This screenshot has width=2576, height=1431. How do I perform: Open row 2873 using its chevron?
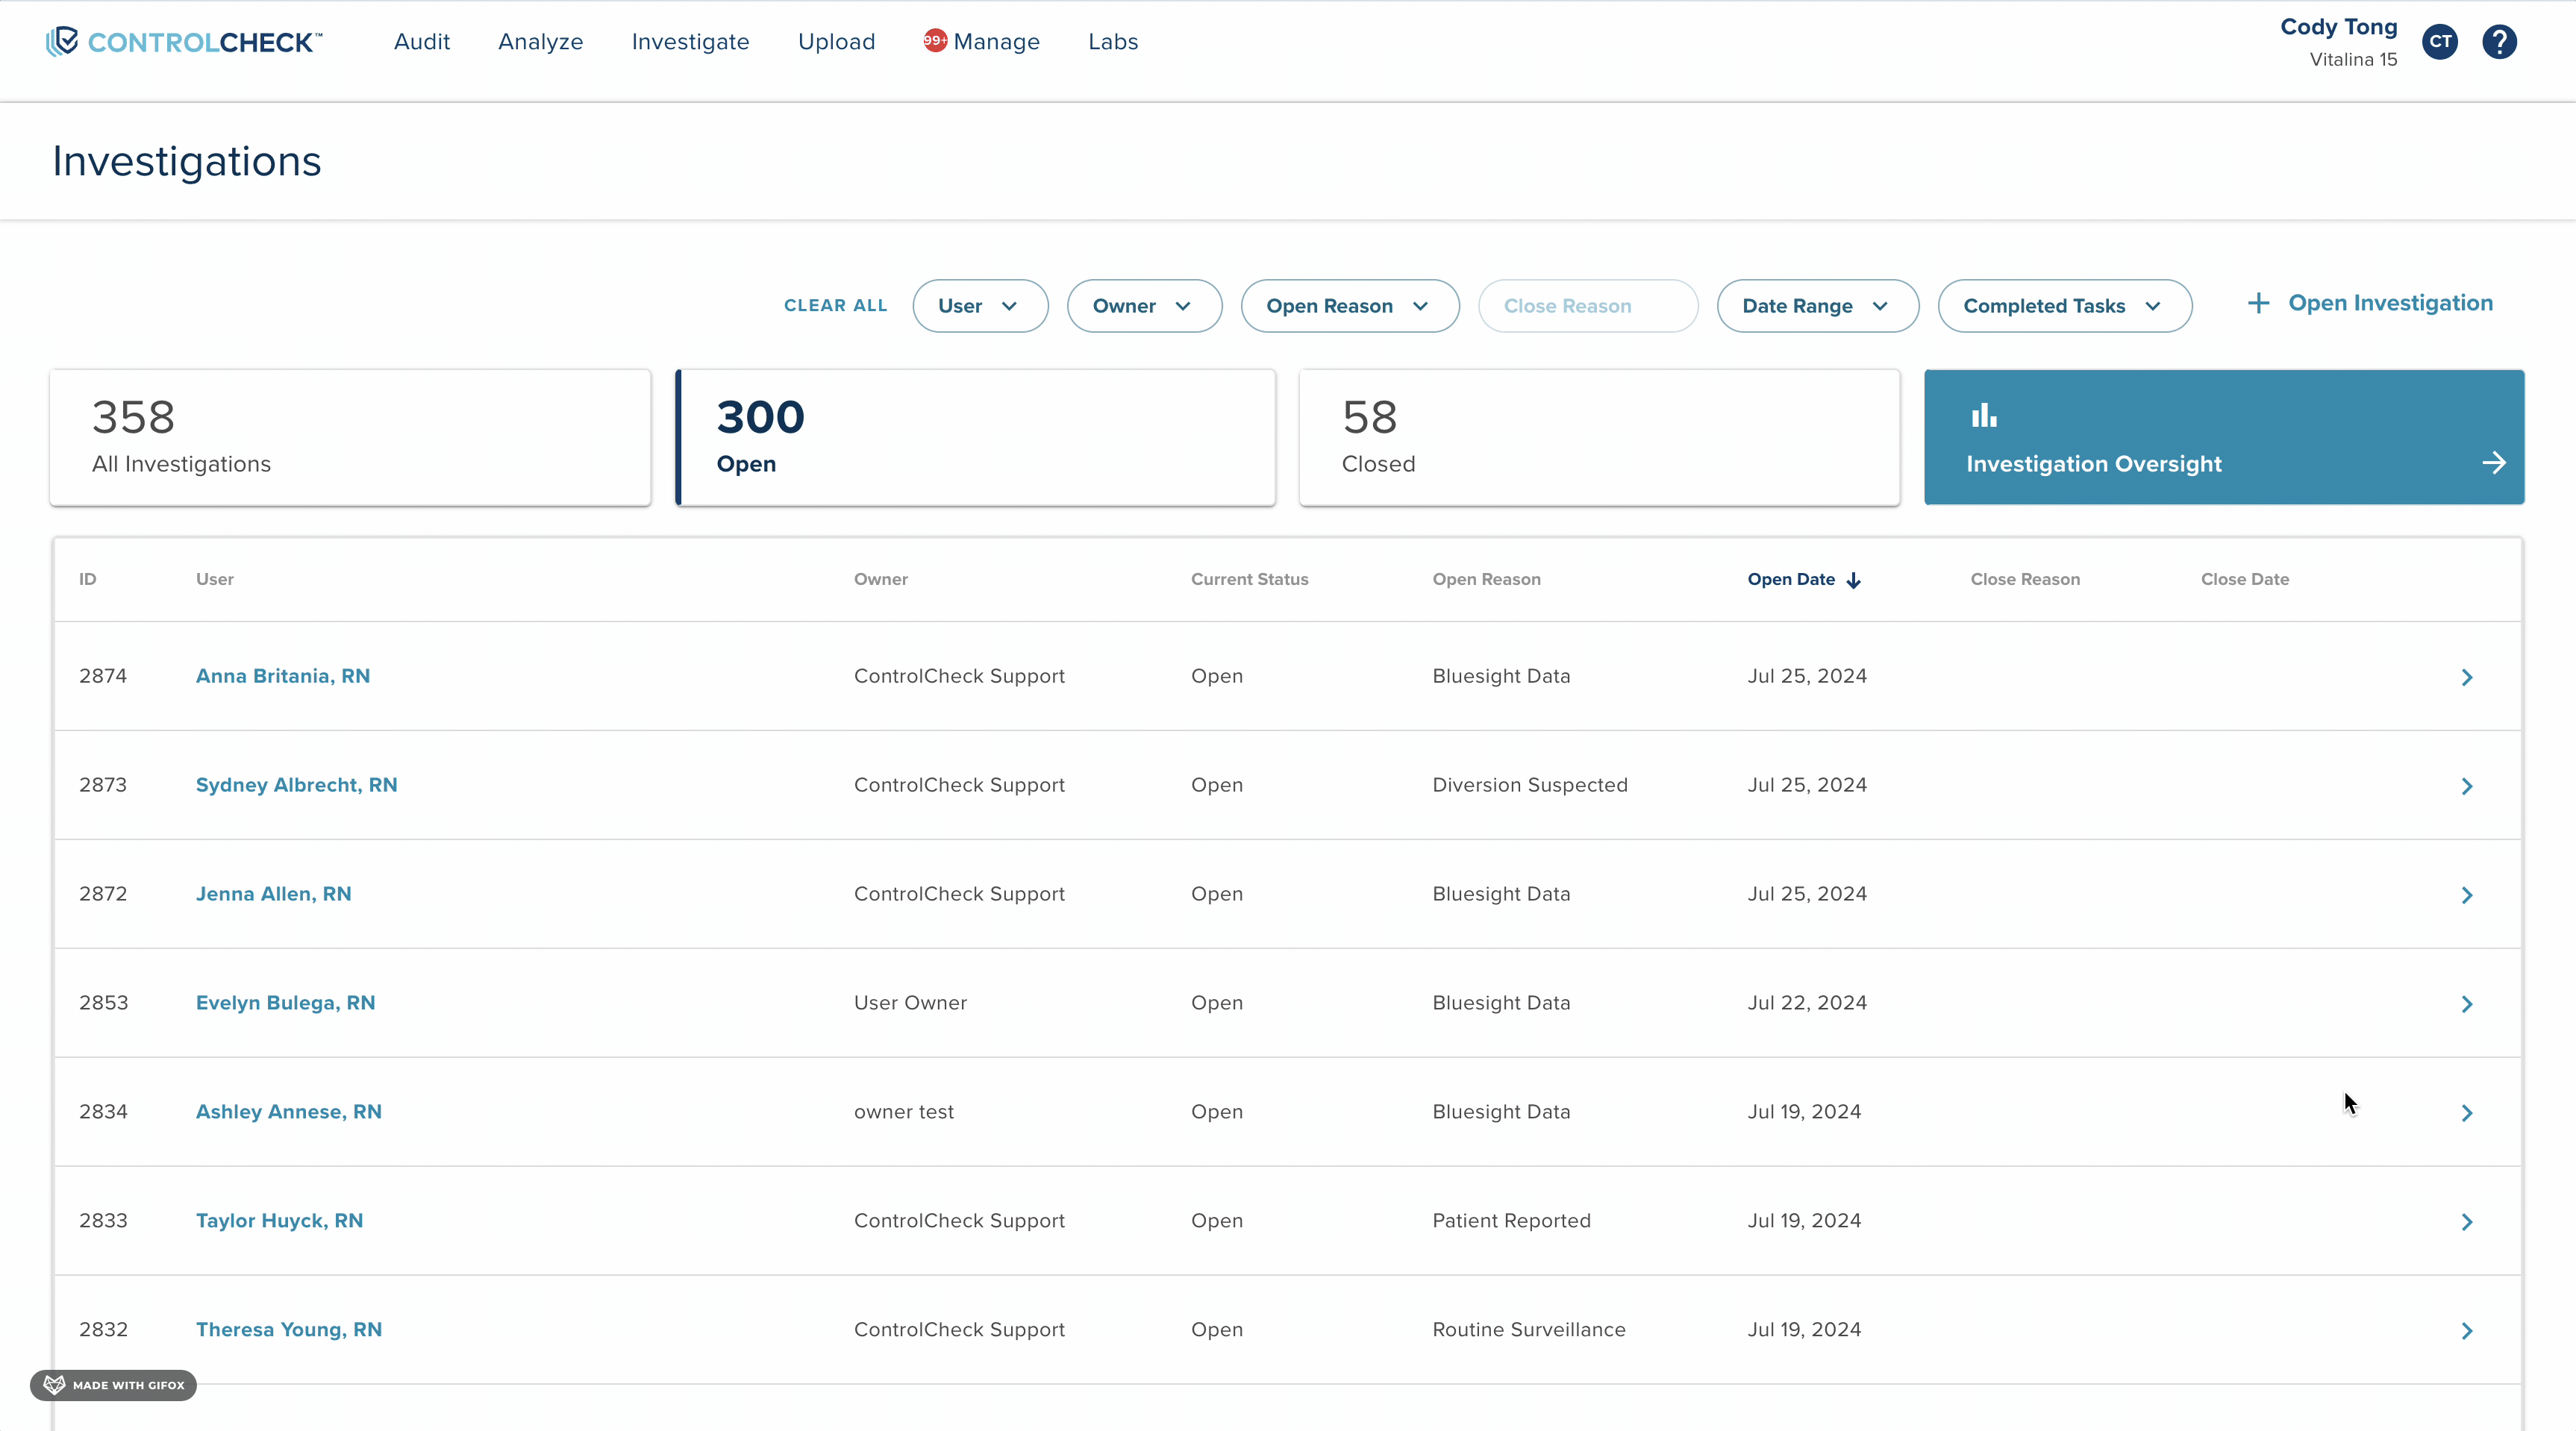point(2467,786)
